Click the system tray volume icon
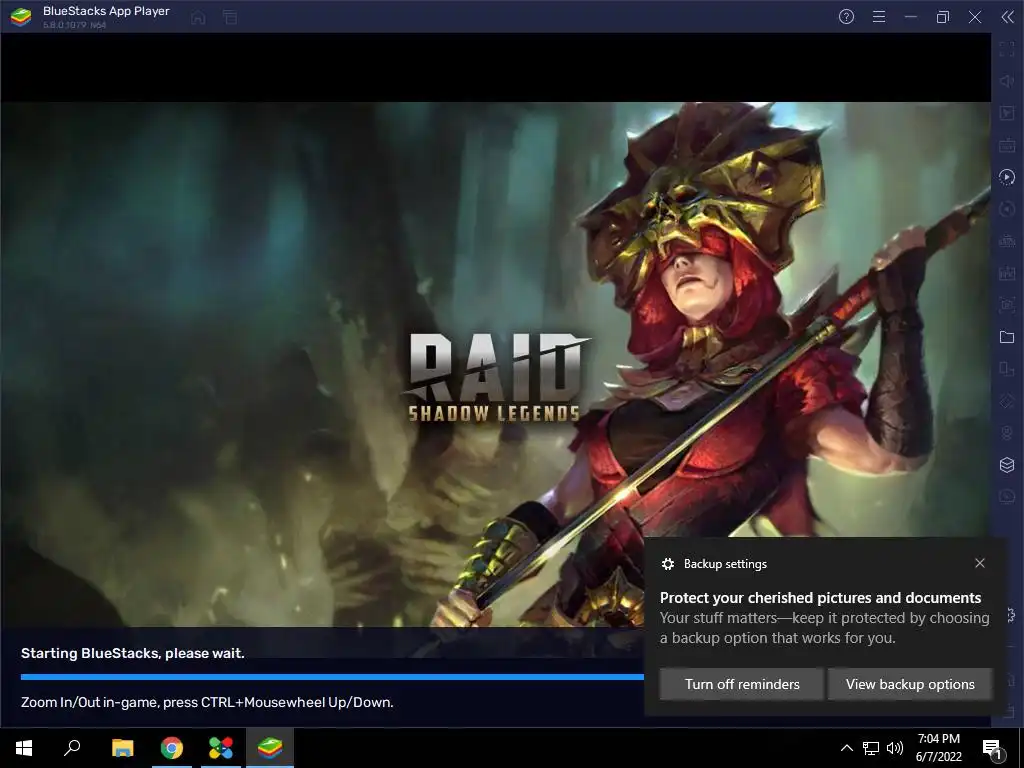The image size is (1024, 768). click(x=895, y=748)
